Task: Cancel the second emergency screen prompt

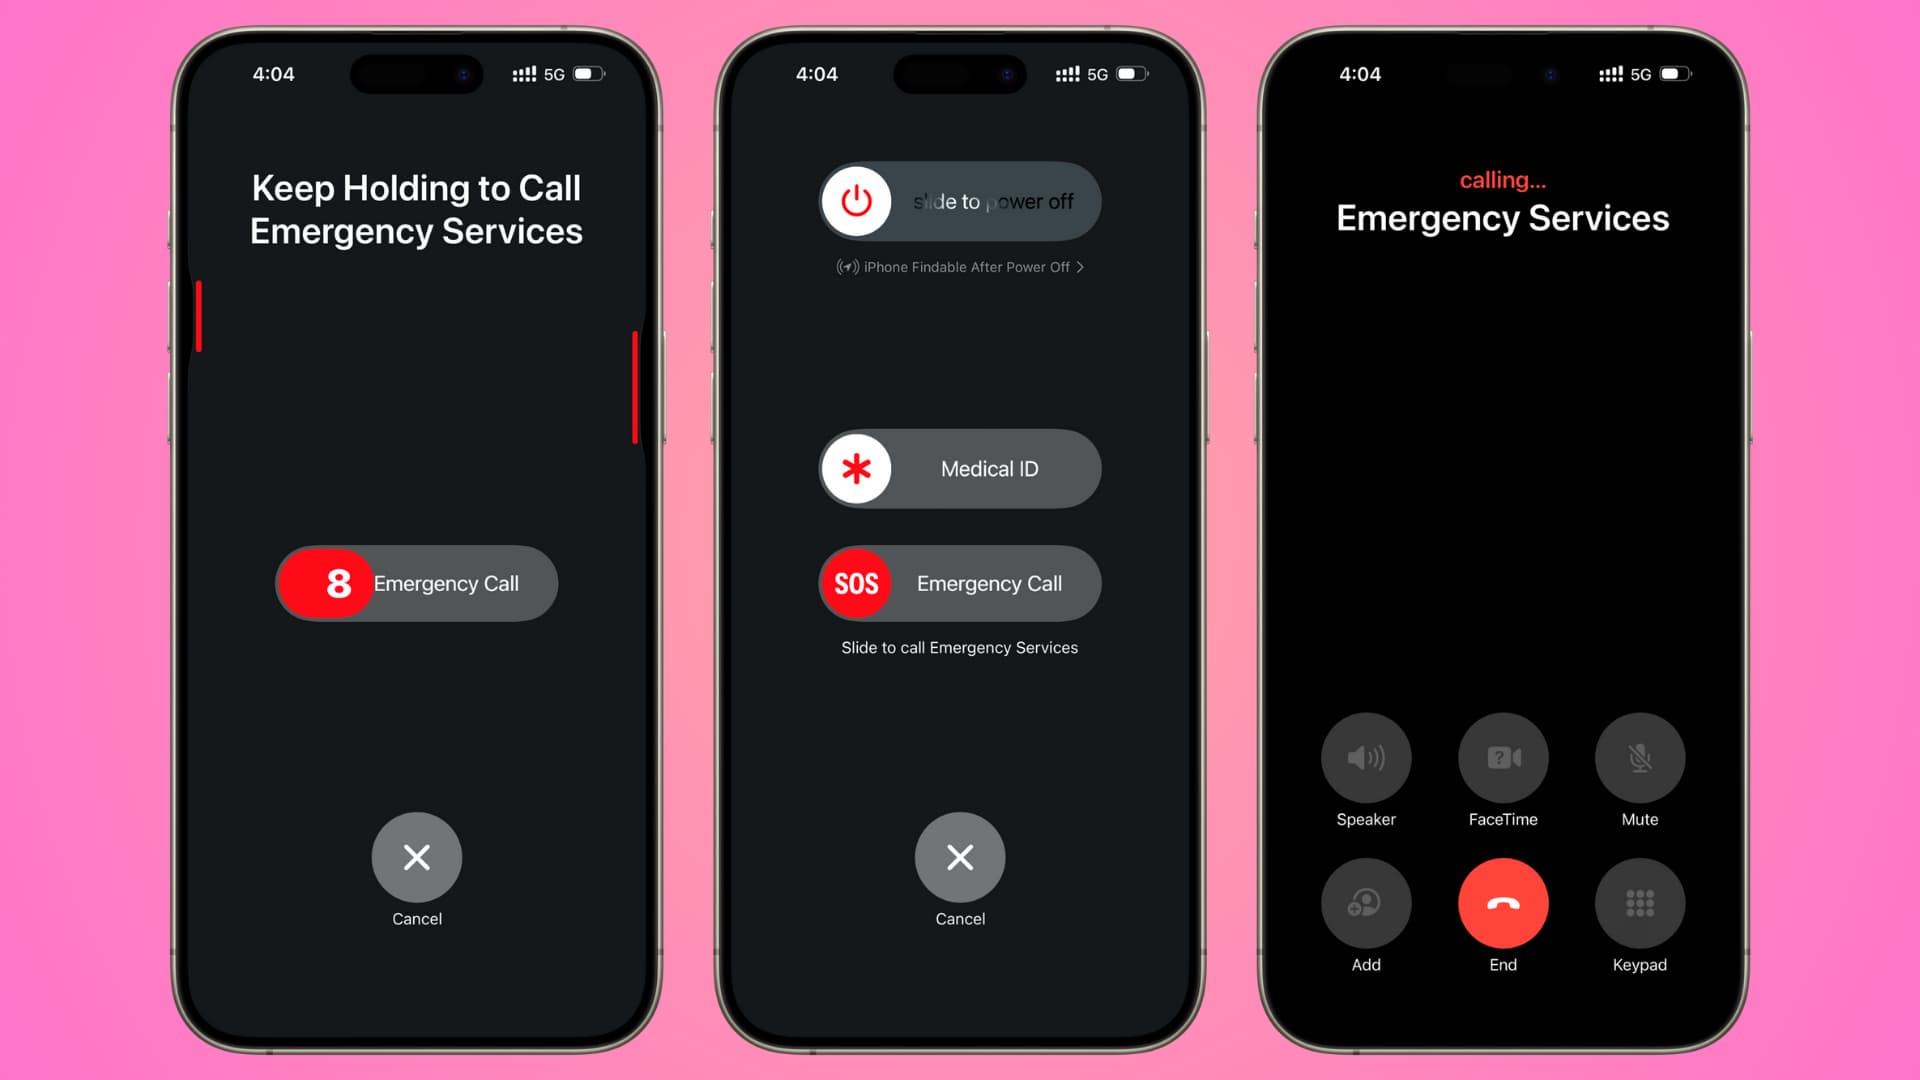Action: [959, 857]
